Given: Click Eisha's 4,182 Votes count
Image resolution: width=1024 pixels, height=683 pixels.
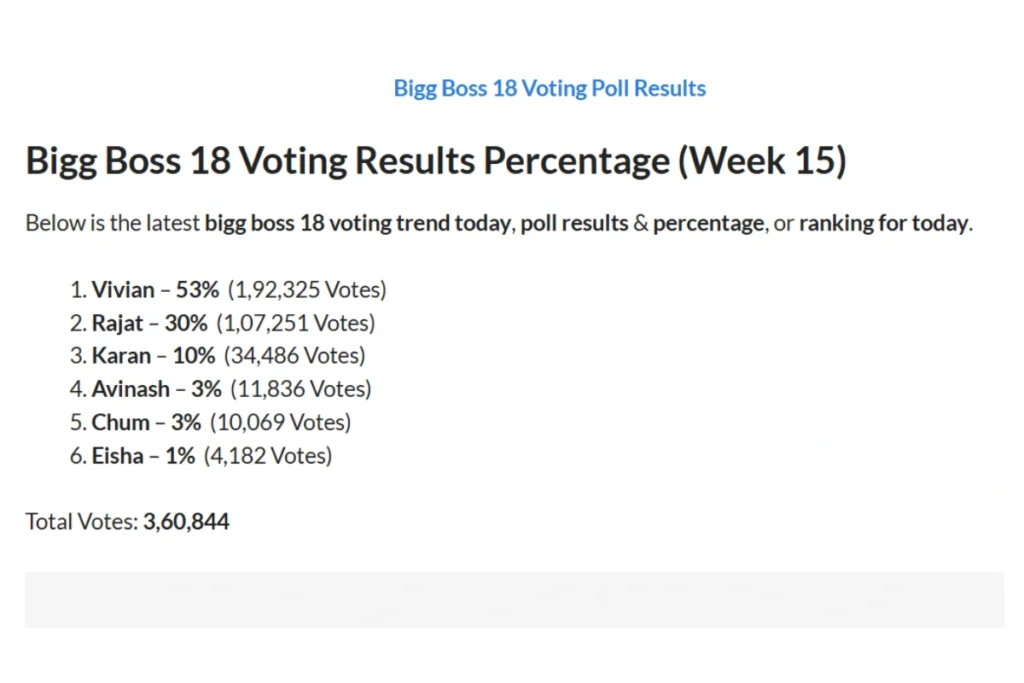Looking at the screenshot, I should (x=268, y=455).
